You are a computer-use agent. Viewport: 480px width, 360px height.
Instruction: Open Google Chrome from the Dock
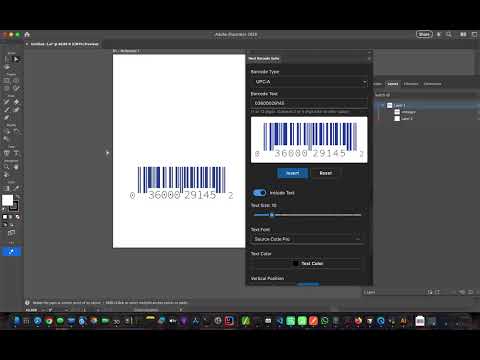click(x=49, y=321)
